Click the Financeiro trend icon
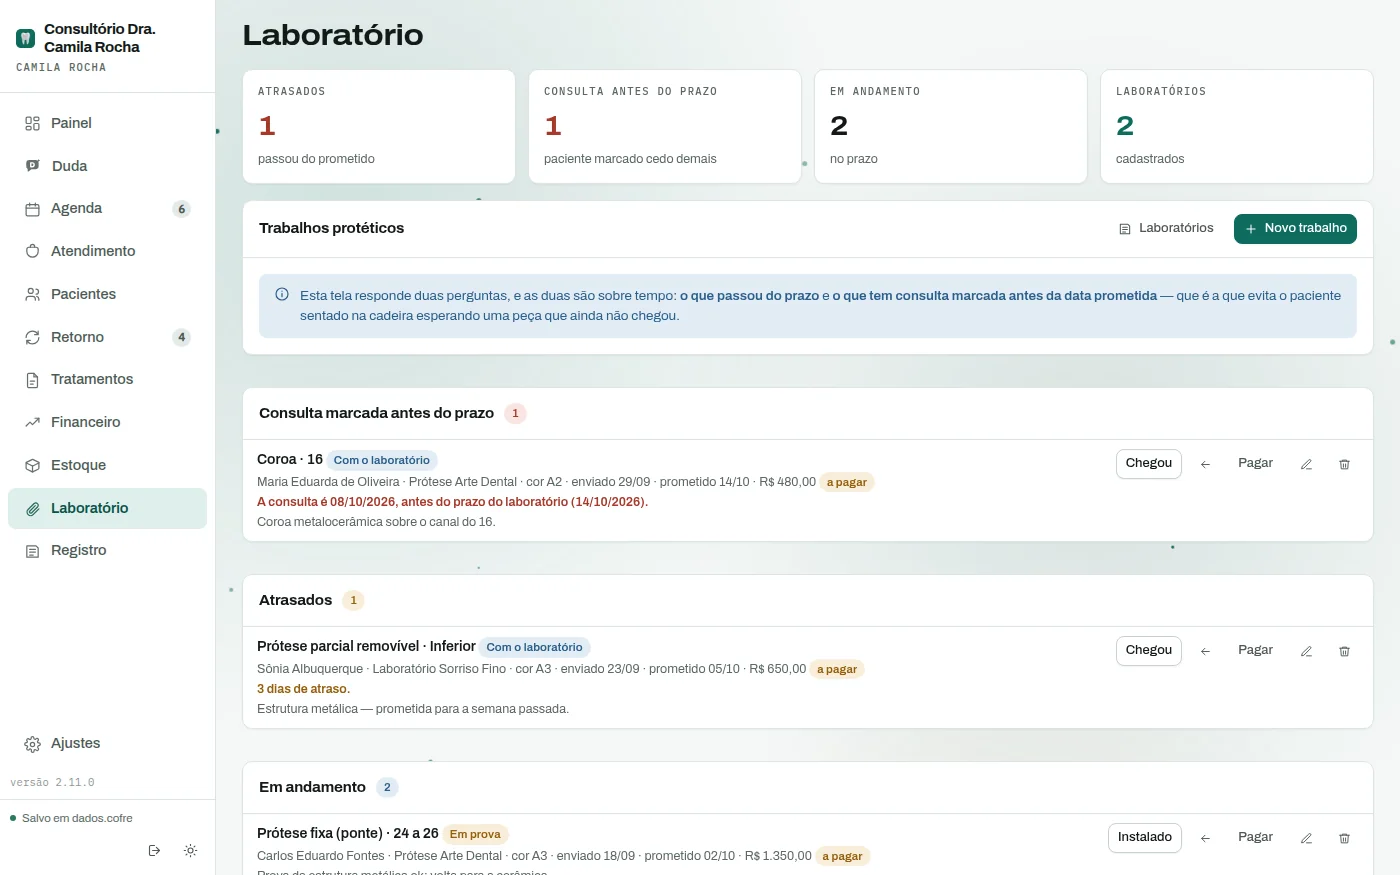 coord(32,422)
